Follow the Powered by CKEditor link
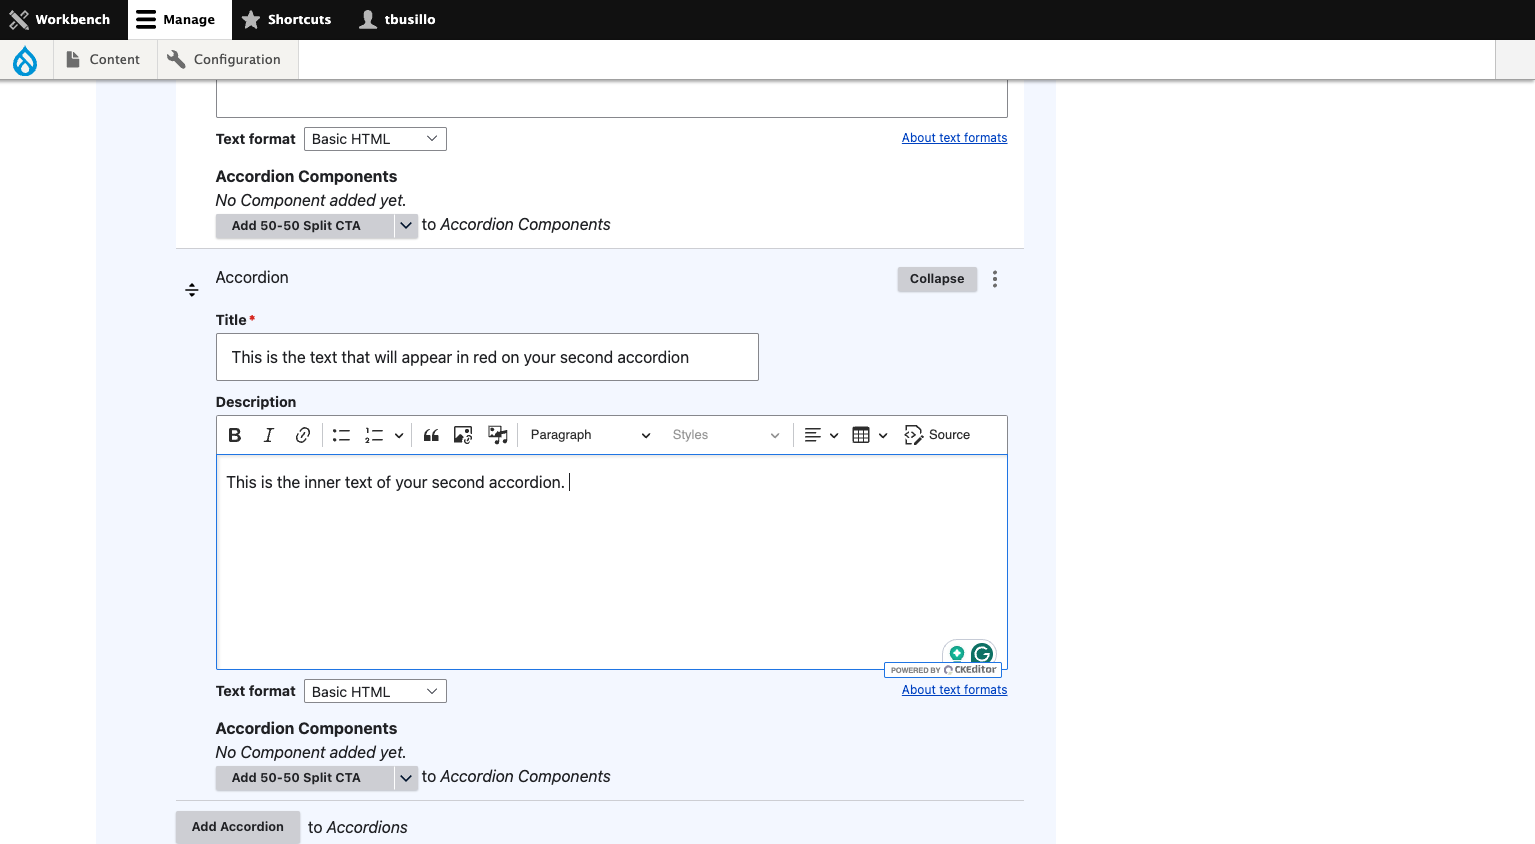 [x=943, y=670]
